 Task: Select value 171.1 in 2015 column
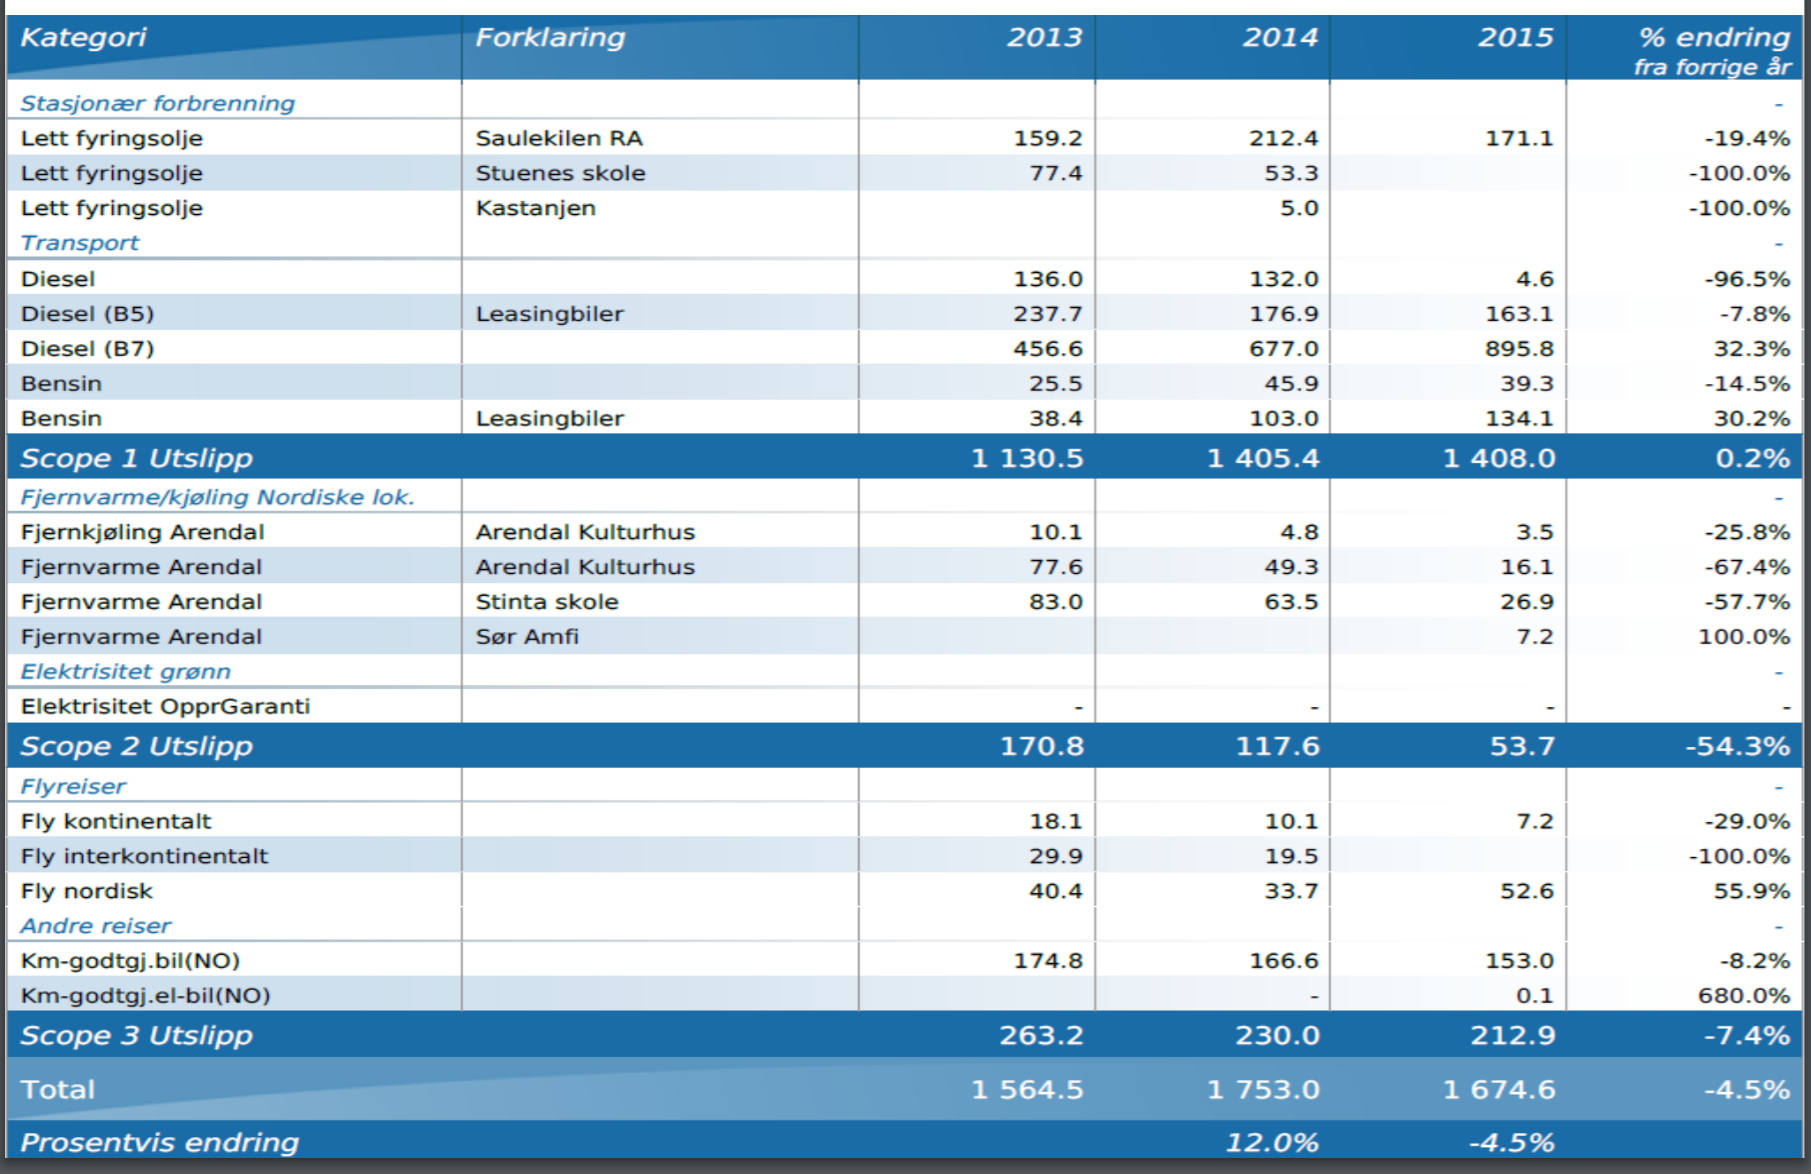tap(1519, 138)
